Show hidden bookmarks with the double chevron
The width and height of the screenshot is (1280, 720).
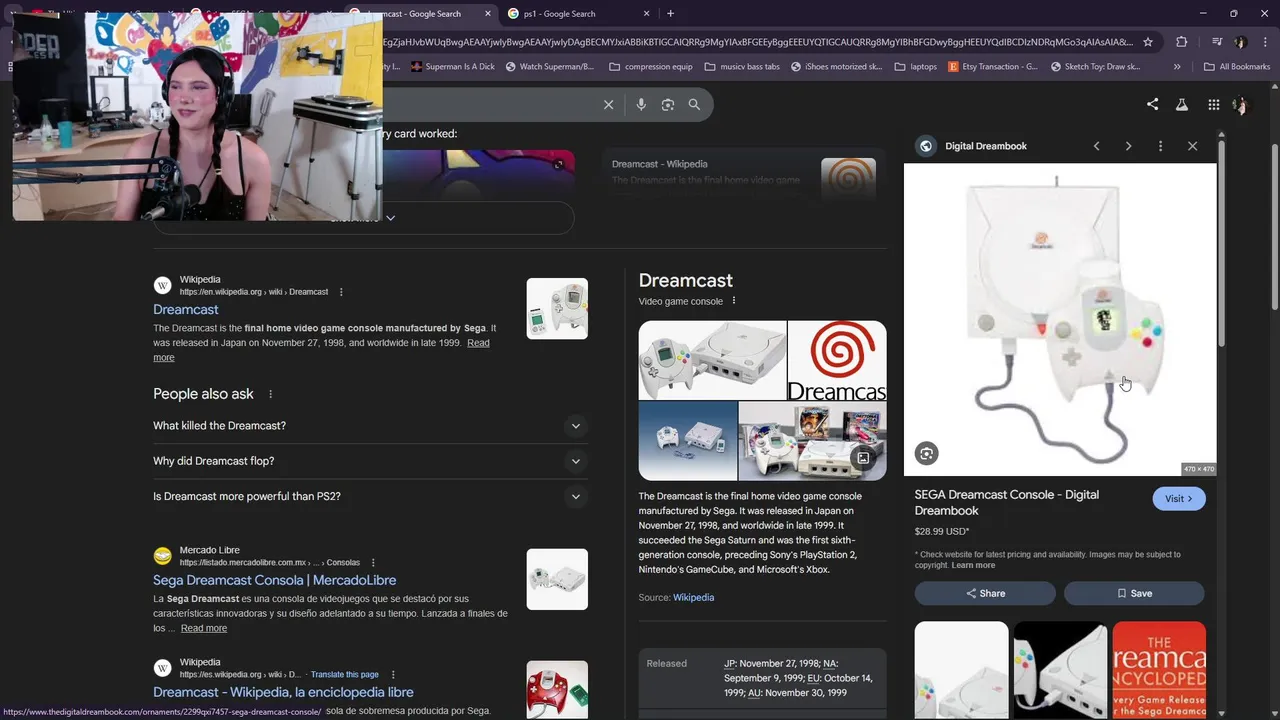coord(1177,67)
